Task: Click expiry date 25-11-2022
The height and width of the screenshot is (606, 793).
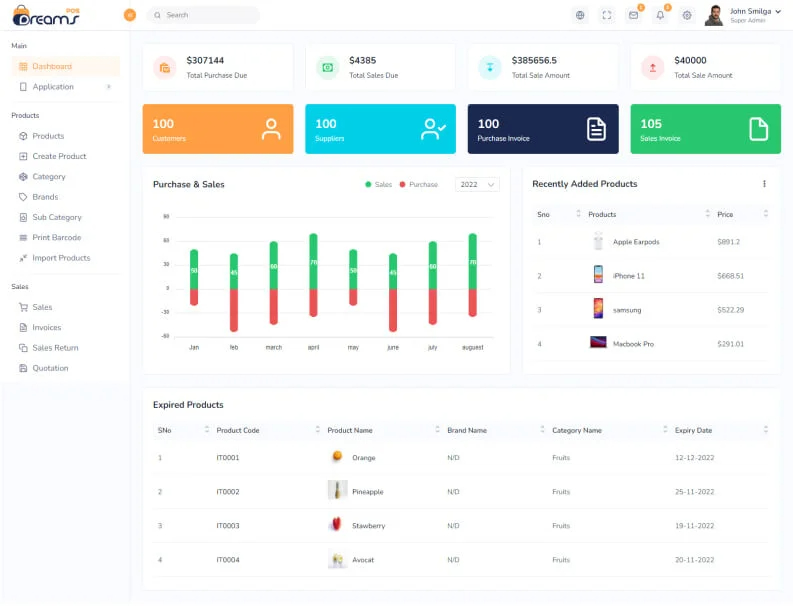Action: click(694, 492)
